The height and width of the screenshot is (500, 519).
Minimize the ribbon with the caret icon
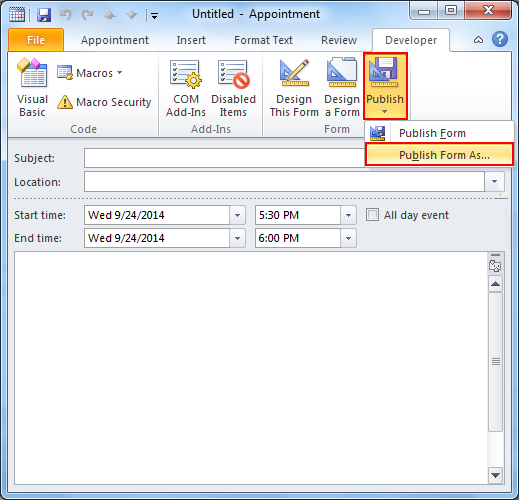click(x=478, y=40)
